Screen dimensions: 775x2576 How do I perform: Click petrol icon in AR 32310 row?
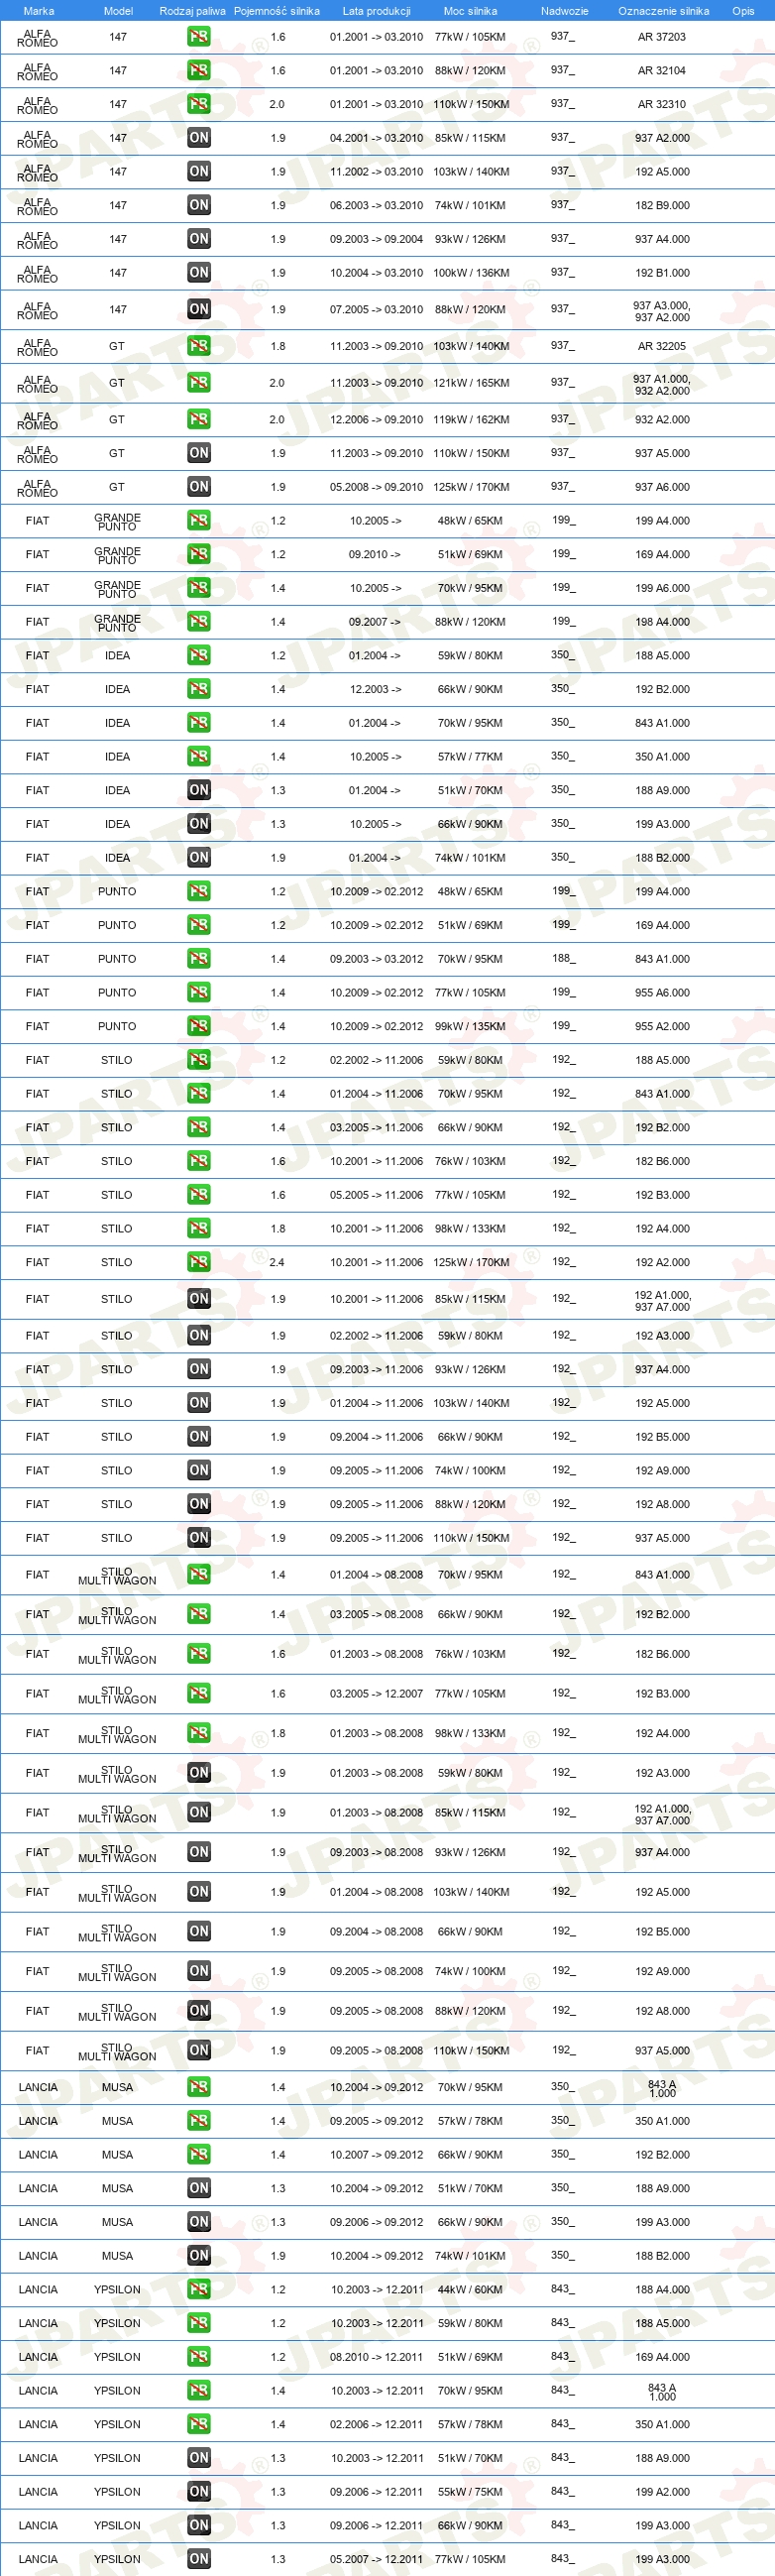199,104
